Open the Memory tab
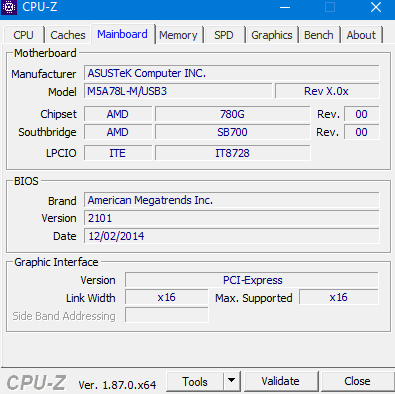Screen dimensions: 395x394 pyautogui.click(x=178, y=35)
